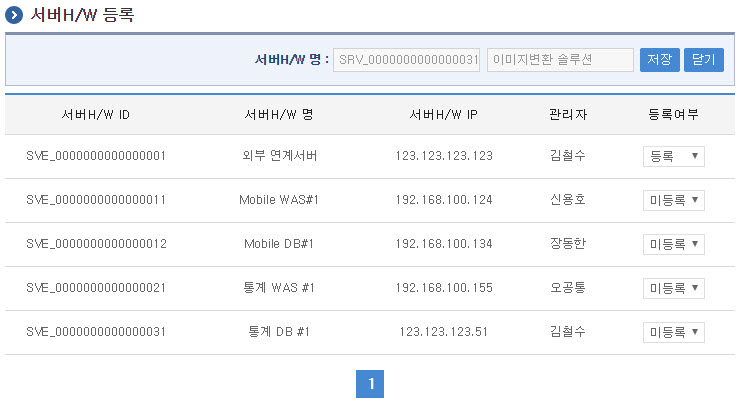
Task: Click the 등록여부 column header
Action: [673, 114]
